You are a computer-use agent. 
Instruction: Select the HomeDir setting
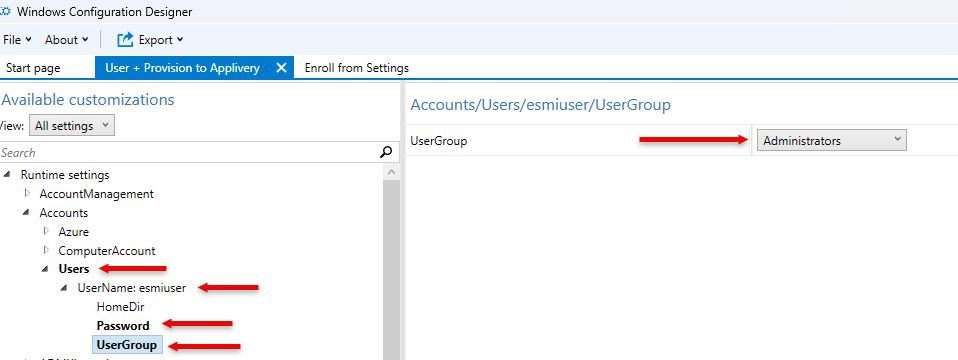tap(120, 307)
